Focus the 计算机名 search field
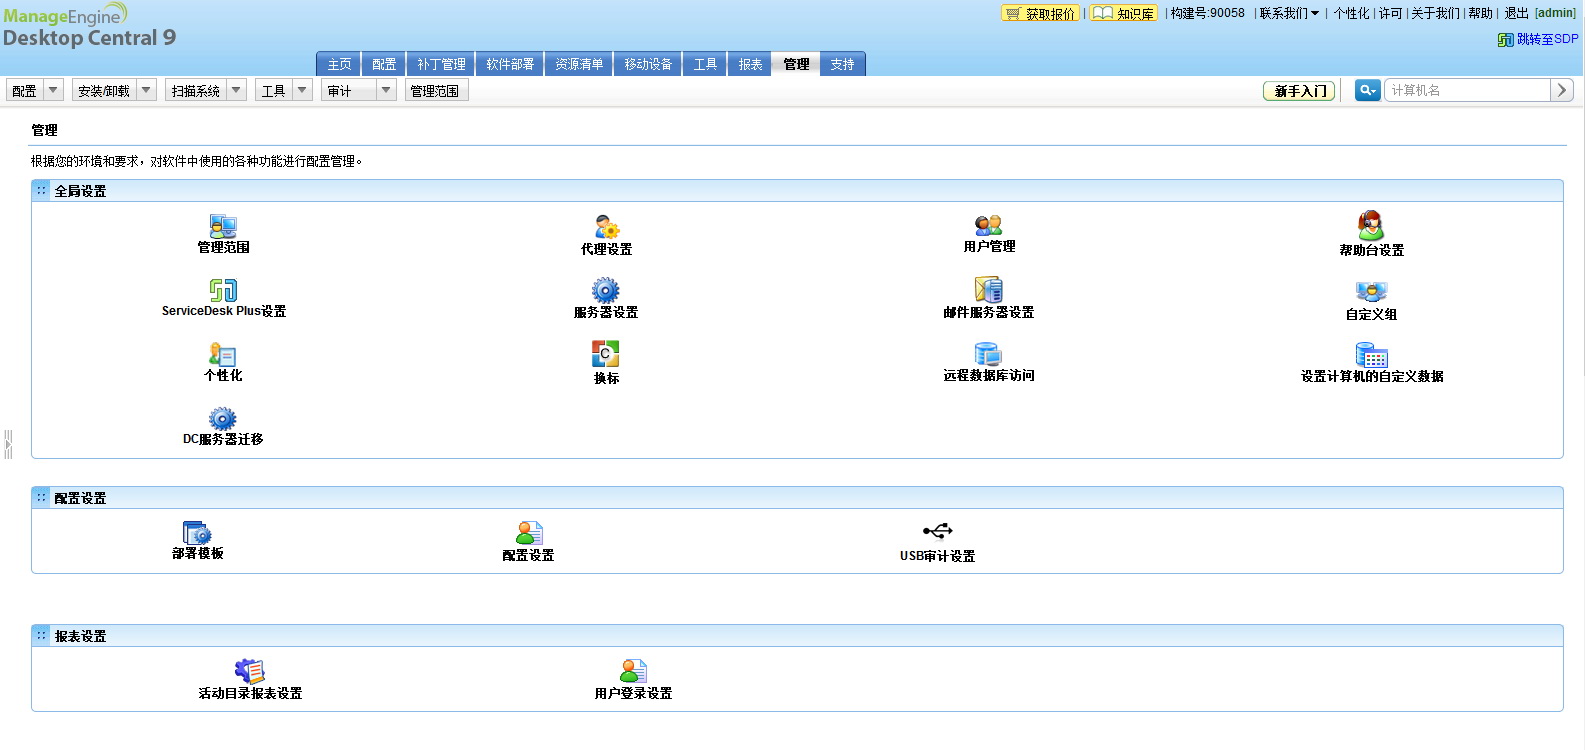The image size is (1585, 750). 1467,90
